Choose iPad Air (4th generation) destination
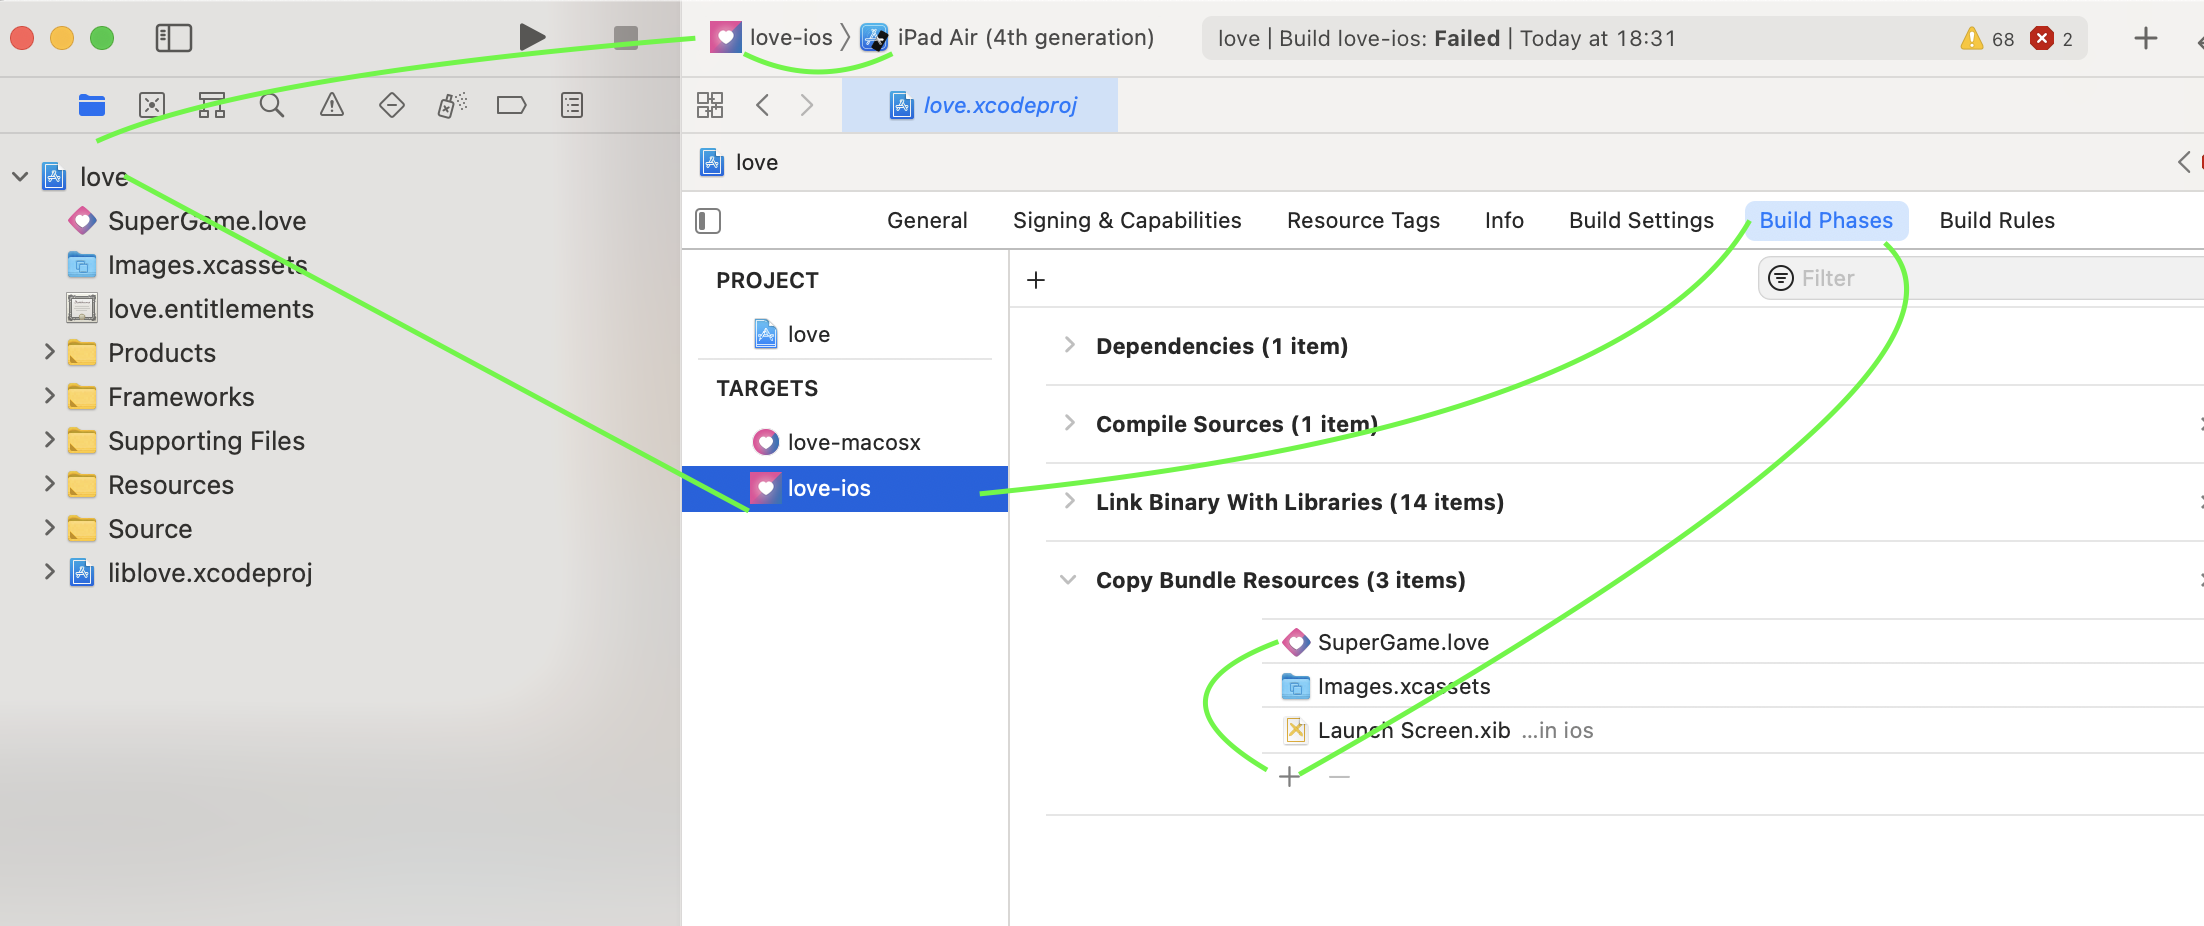The height and width of the screenshot is (926, 2204). pos(1007,38)
